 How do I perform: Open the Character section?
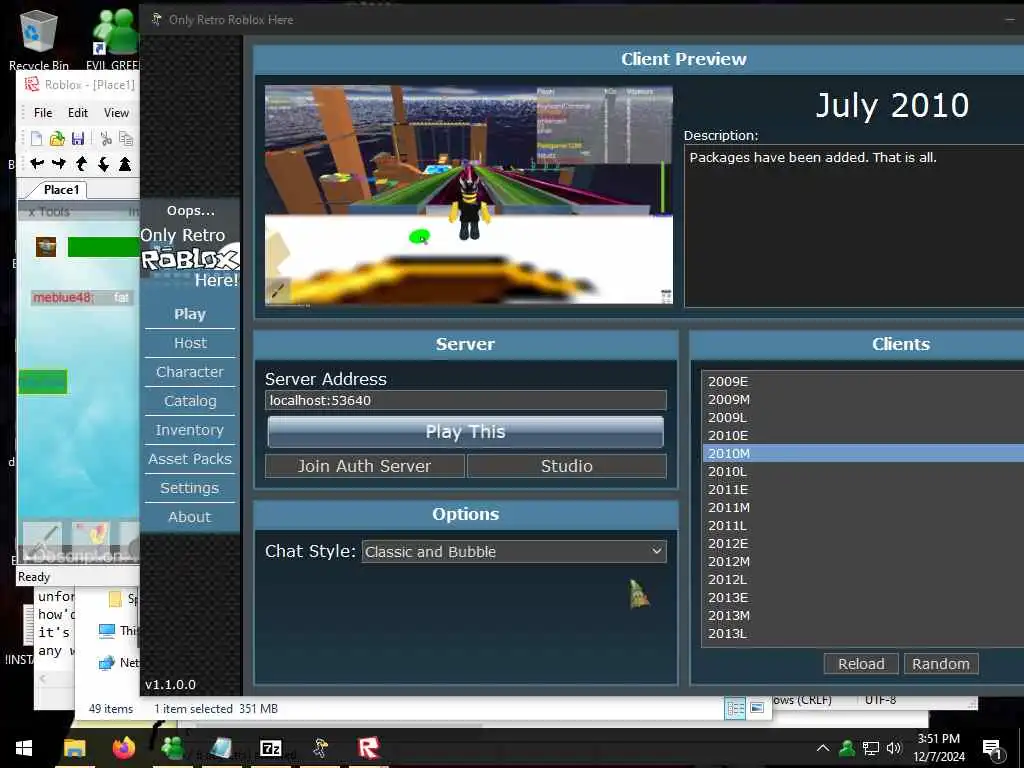pyautogui.click(x=189, y=372)
